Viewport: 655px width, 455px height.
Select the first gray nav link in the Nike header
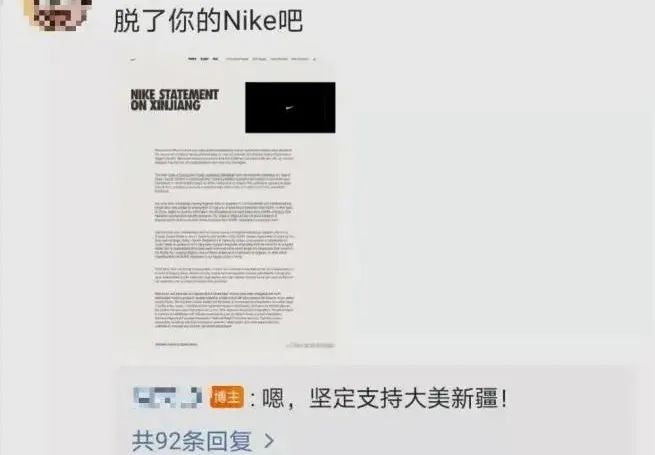(x=237, y=59)
